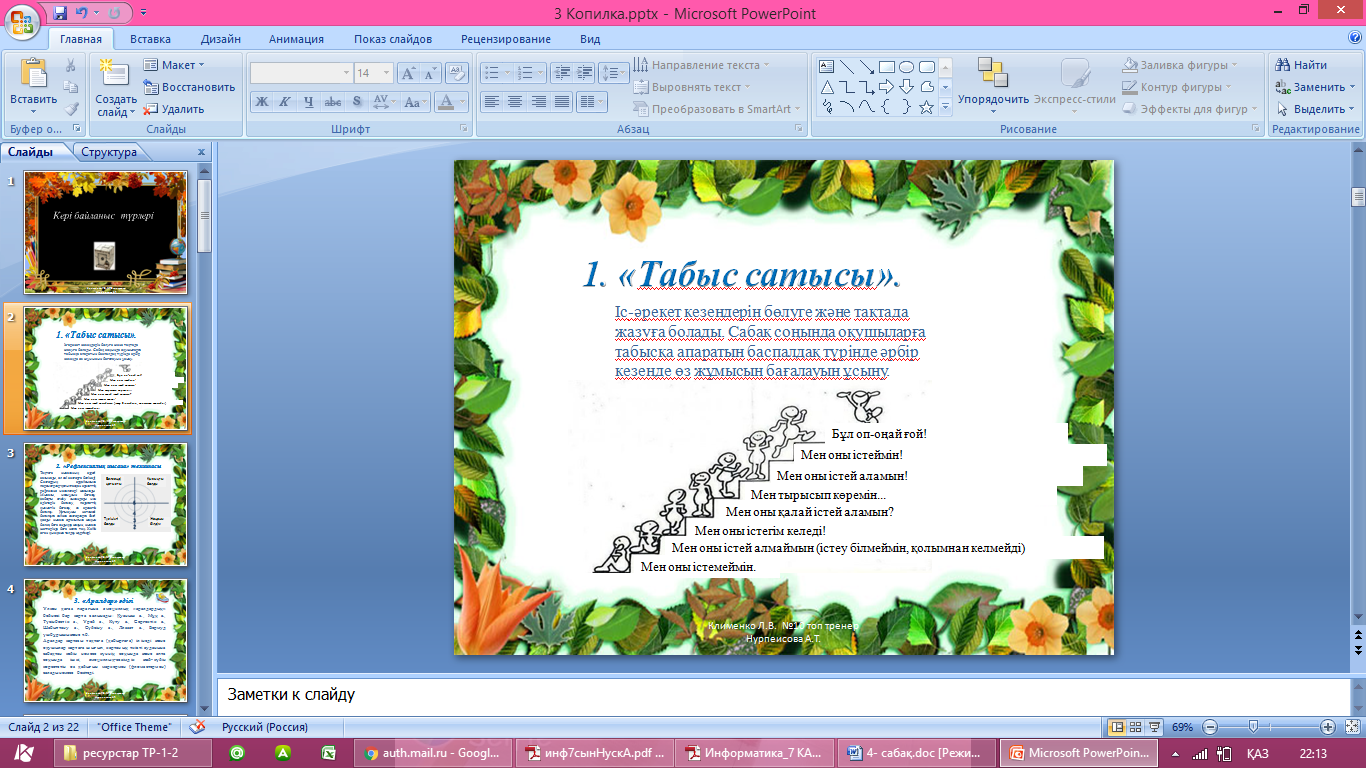Click the Создать слайд button
This screenshot has width=1366, height=768.
(x=116, y=87)
